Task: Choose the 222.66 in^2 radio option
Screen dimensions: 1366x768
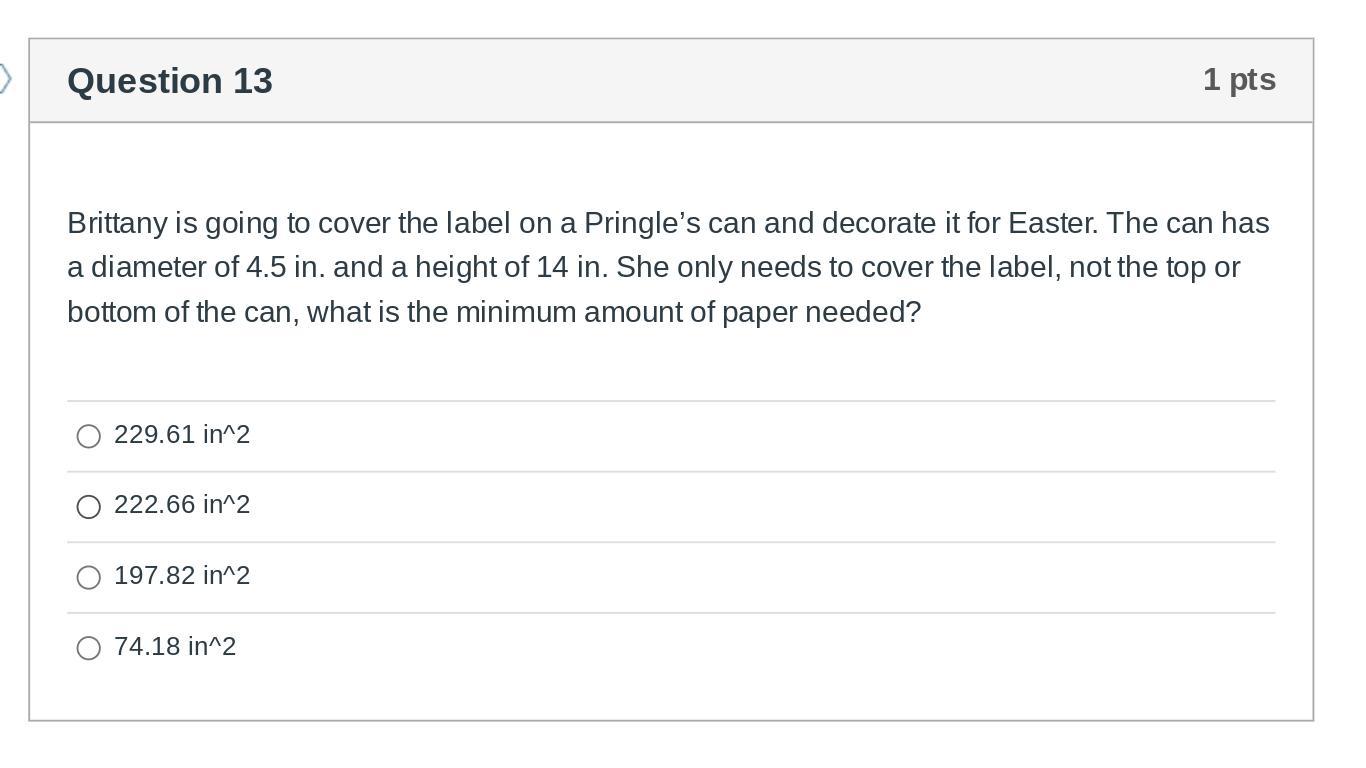Action: point(89,507)
